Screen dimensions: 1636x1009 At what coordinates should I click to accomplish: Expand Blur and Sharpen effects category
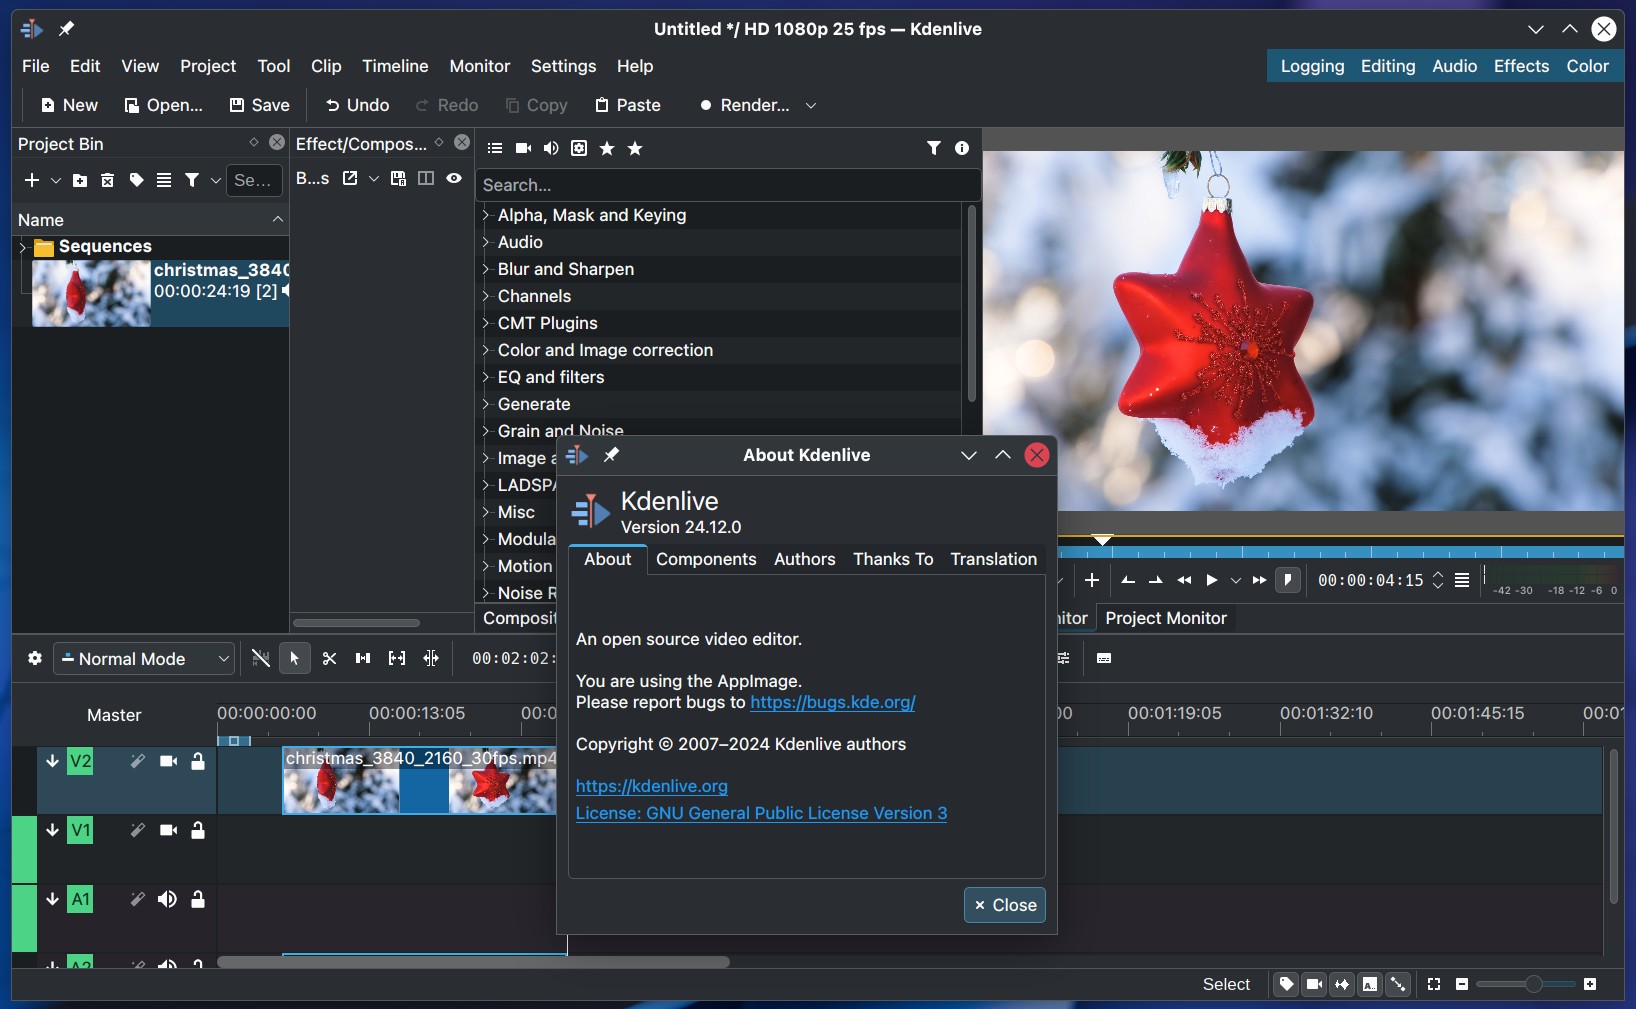486,269
